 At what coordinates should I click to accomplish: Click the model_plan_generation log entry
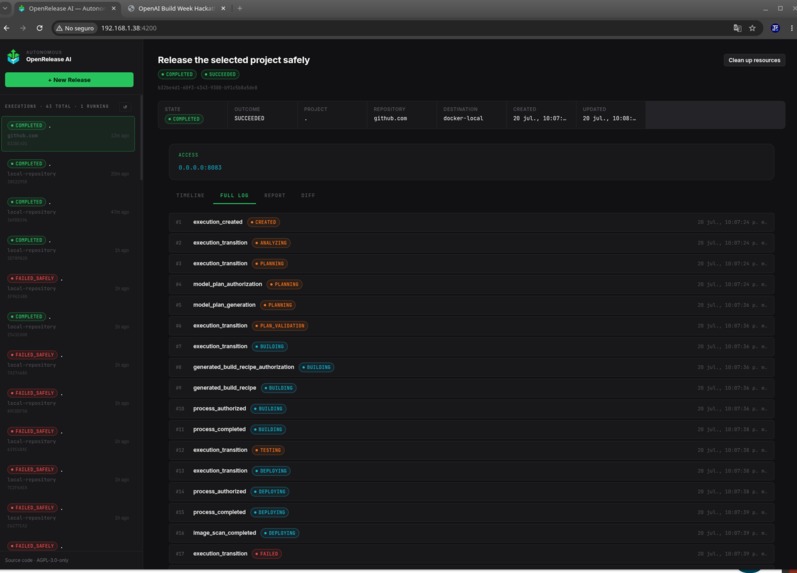point(471,305)
